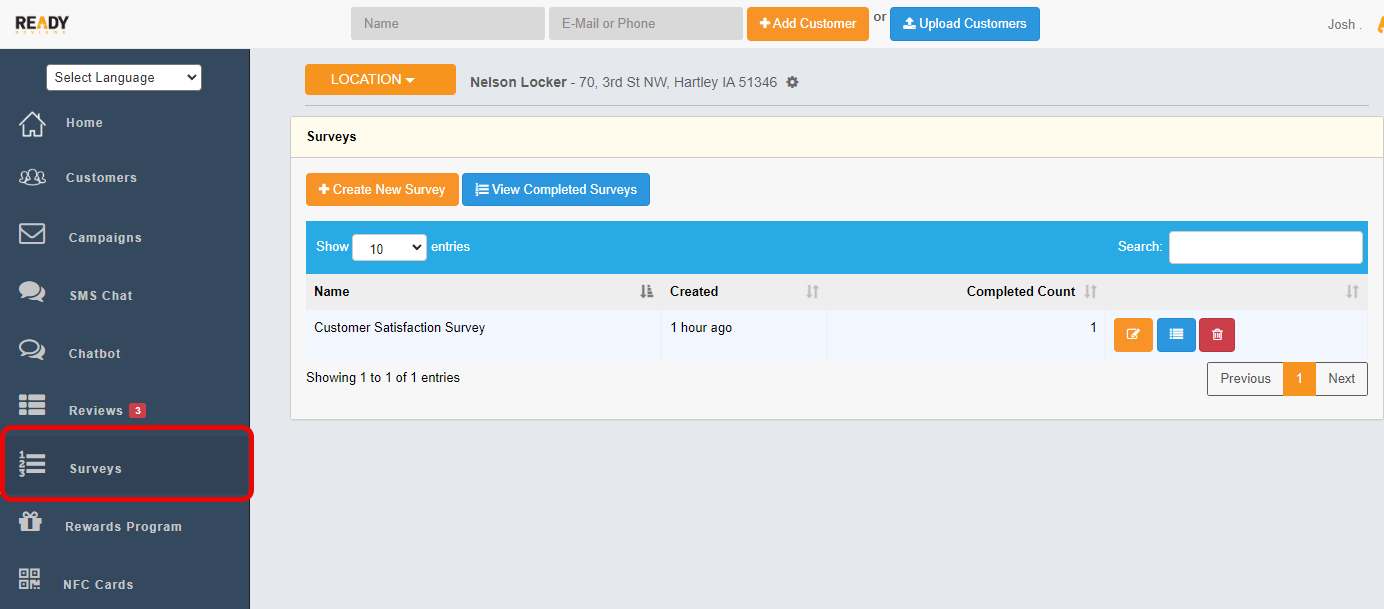Click the orange edit survey icon
The image size is (1384, 609).
coord(1133,335)
